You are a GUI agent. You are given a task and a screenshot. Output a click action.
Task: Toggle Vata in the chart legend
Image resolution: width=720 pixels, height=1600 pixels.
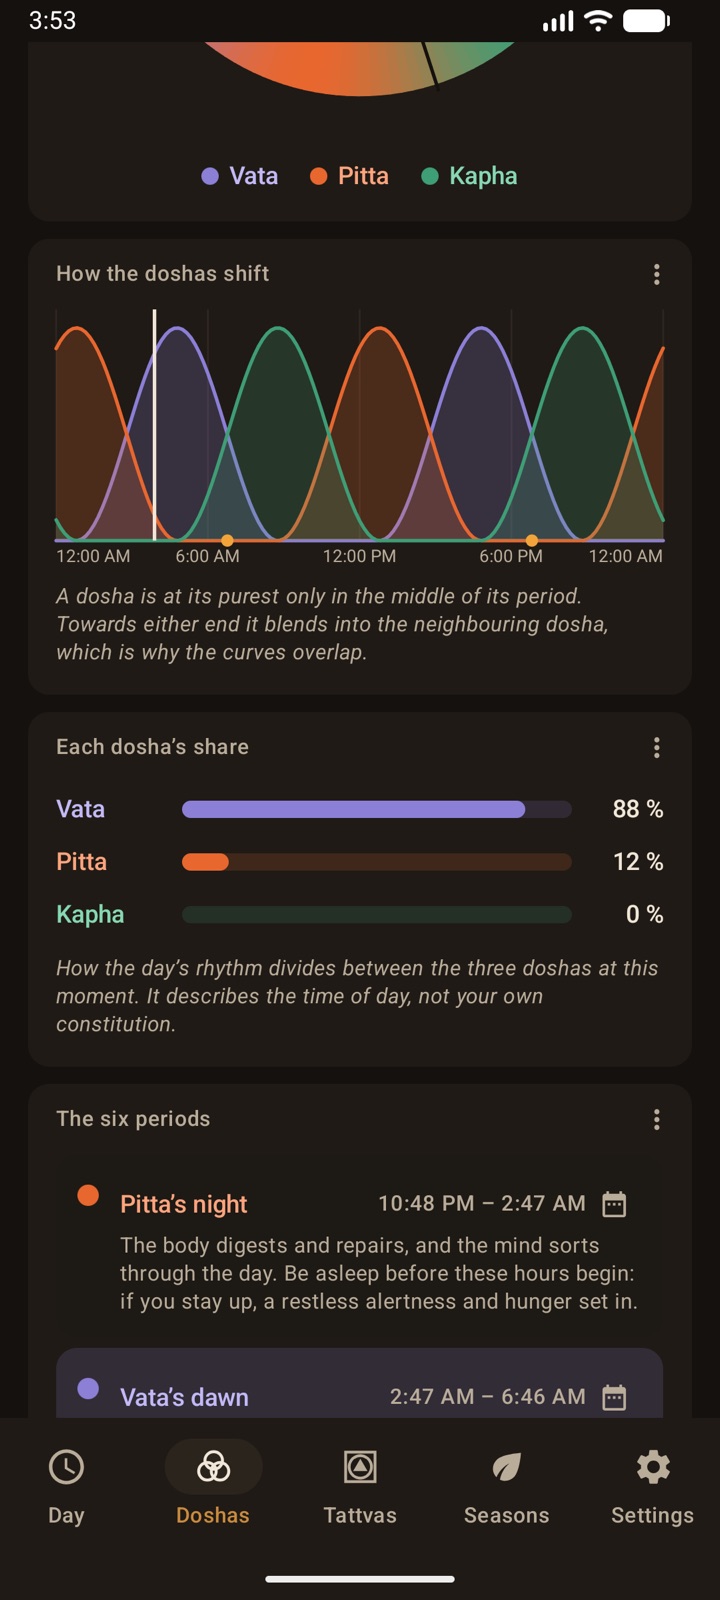[x=240, y=176]
